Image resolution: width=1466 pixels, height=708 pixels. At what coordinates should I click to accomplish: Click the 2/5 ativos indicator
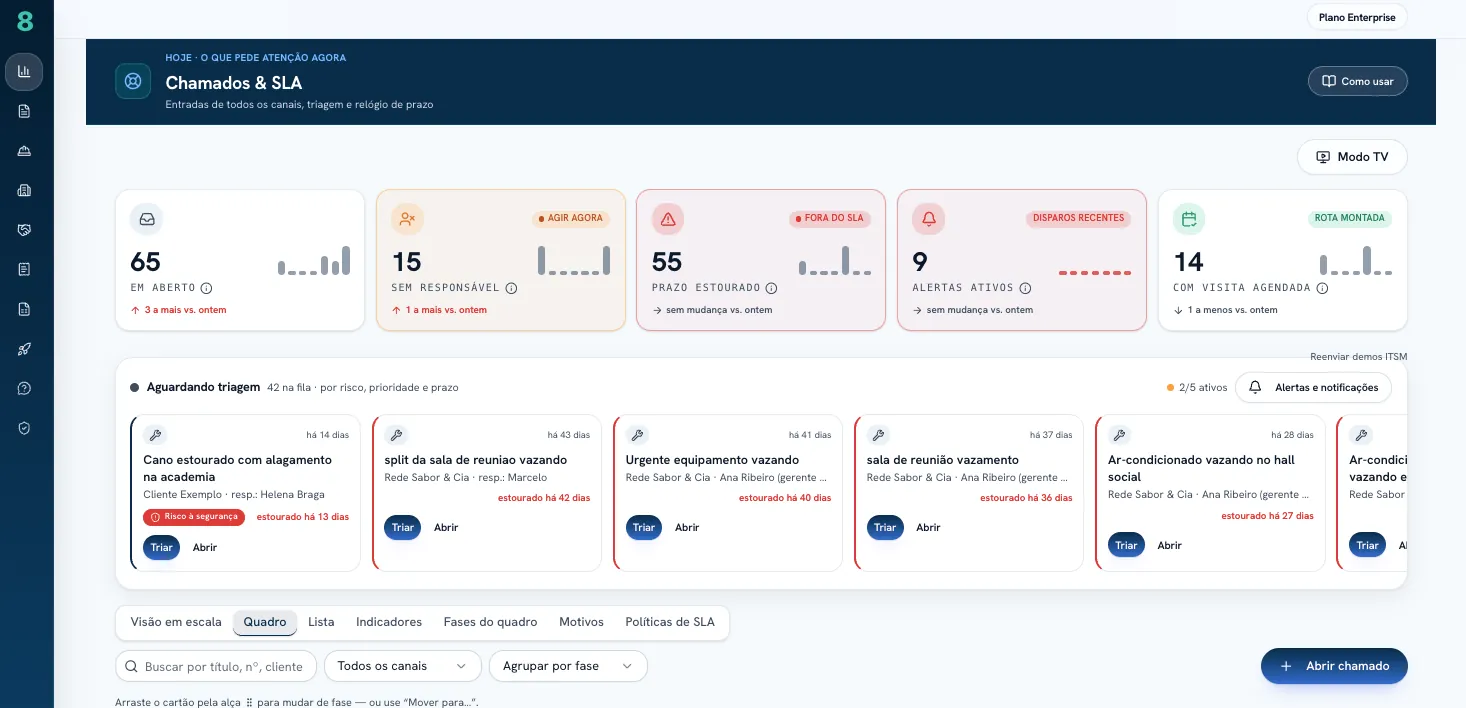coord(1197,387)
